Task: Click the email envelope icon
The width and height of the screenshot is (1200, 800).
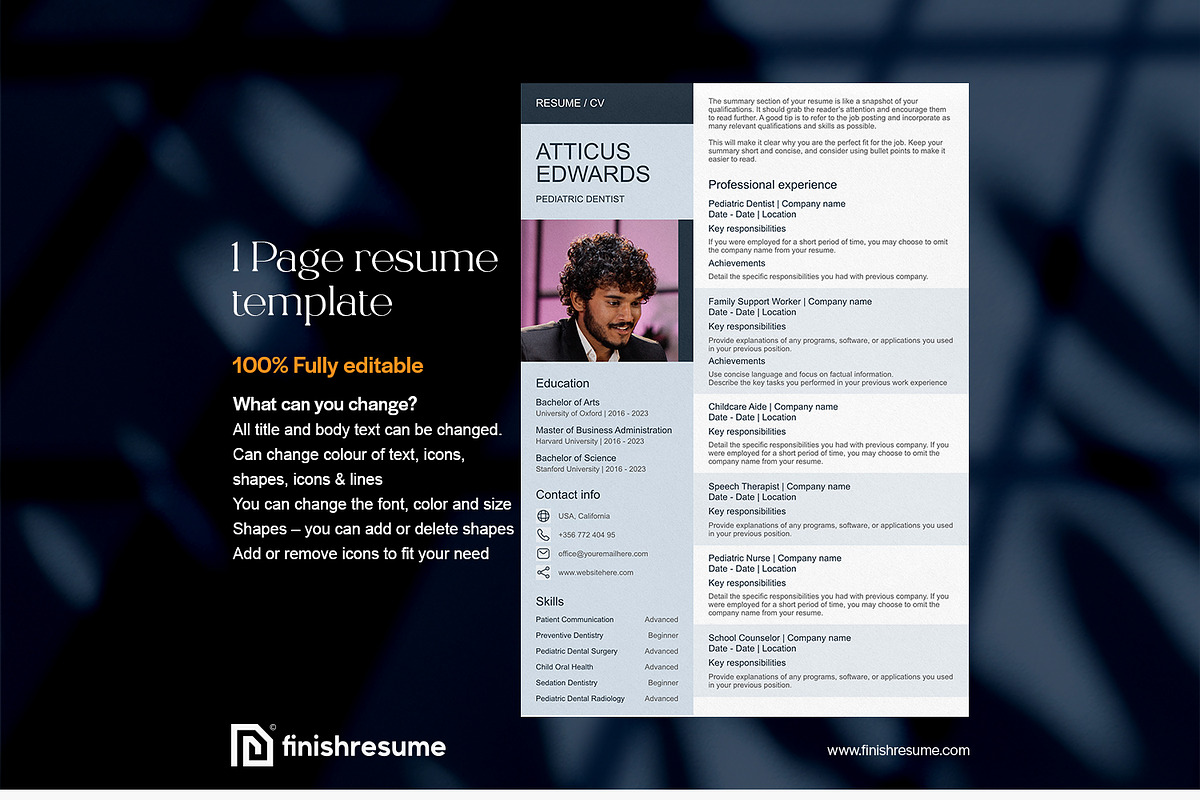Action: tap(543, 553)
